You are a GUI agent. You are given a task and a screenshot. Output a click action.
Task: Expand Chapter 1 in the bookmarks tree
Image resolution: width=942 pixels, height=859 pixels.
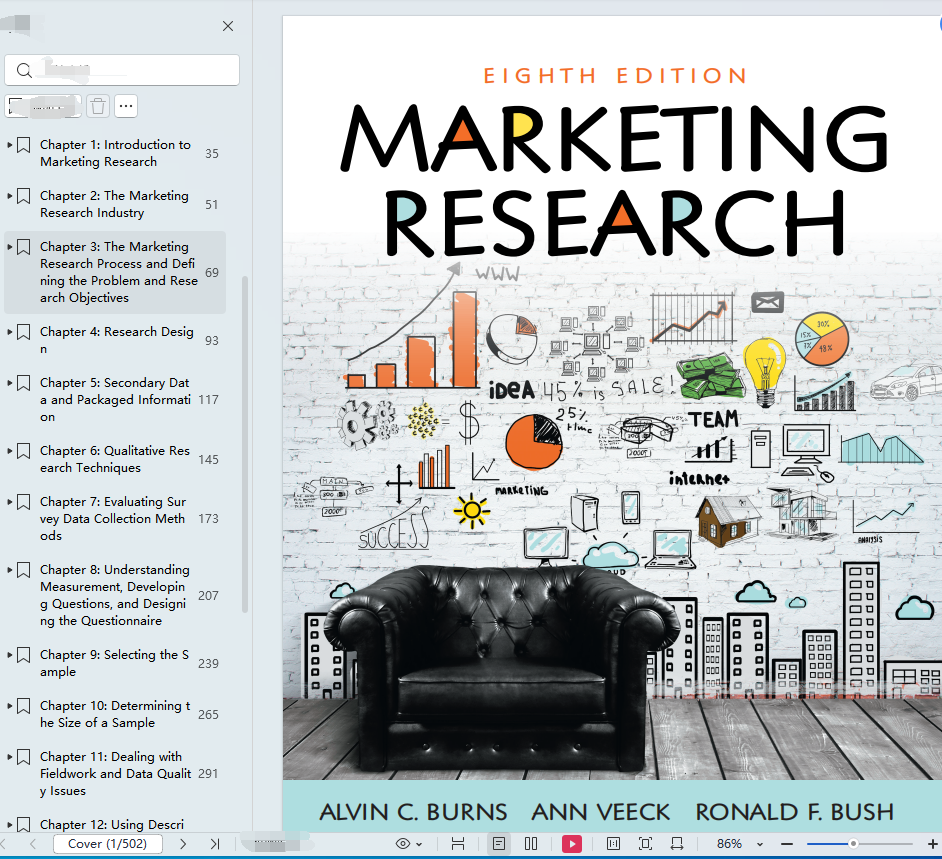point(10,145)
